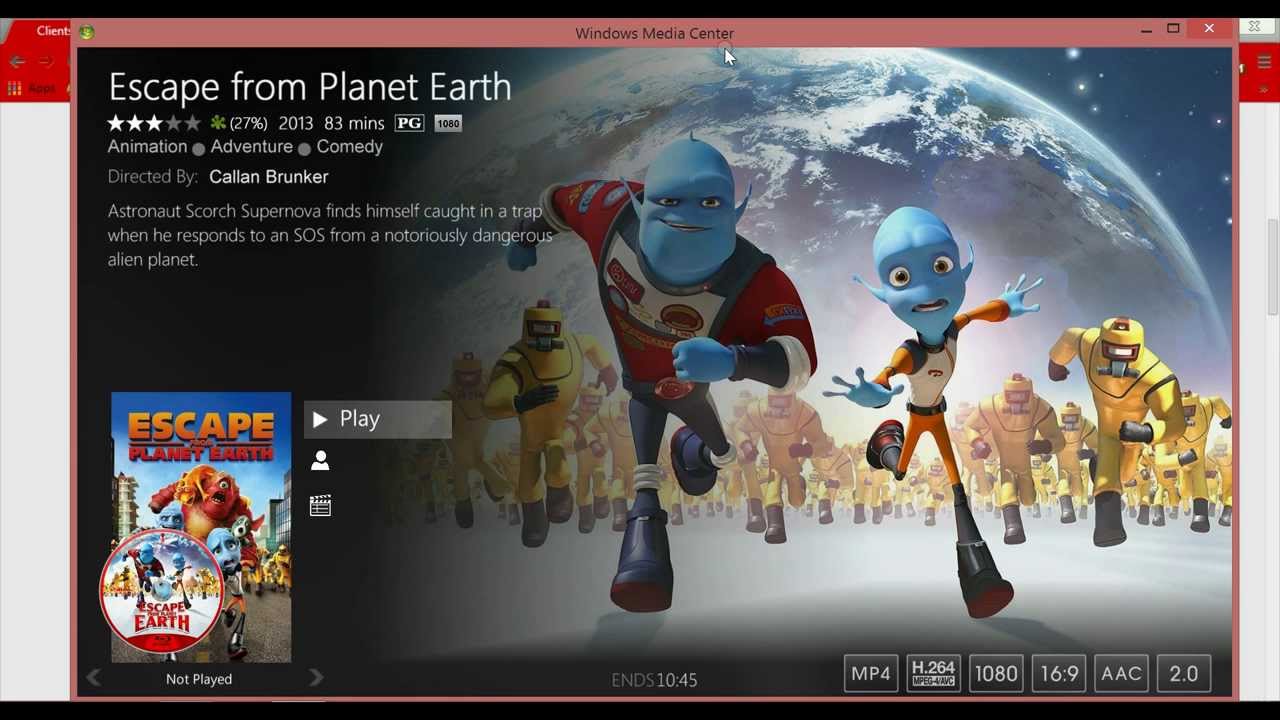This screenshot has width=1280, height=720.
Task: Open the film clapperboard icon below Play
Action: point(320,506)
